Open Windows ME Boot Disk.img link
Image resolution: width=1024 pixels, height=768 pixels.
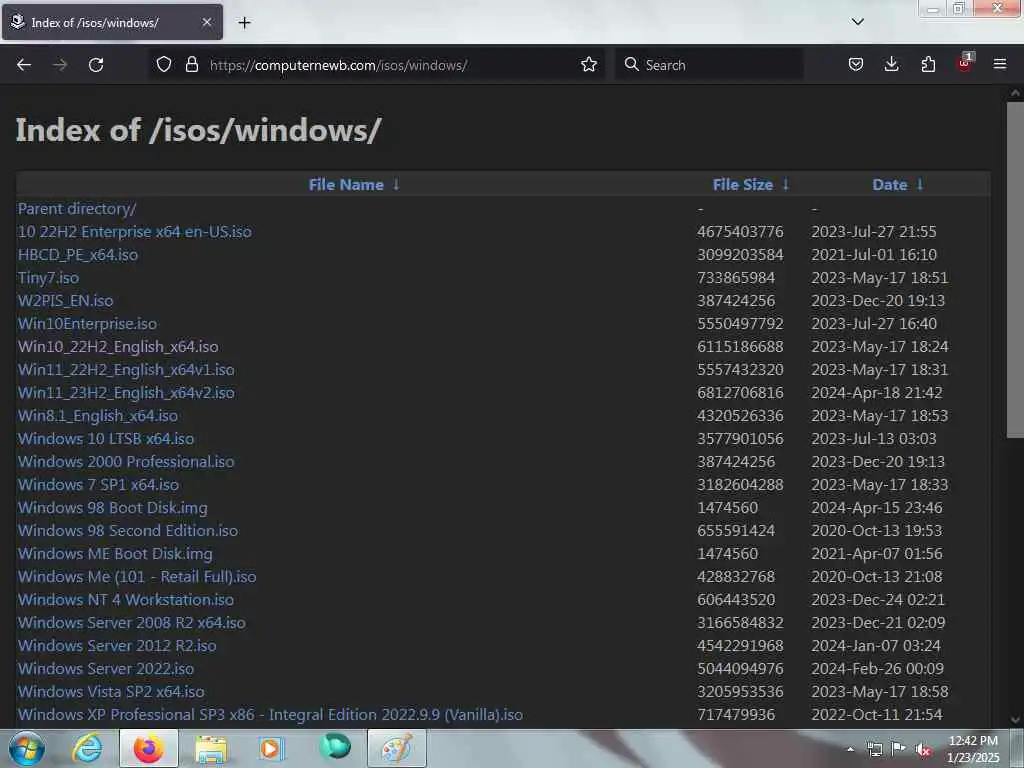(115, 554)
